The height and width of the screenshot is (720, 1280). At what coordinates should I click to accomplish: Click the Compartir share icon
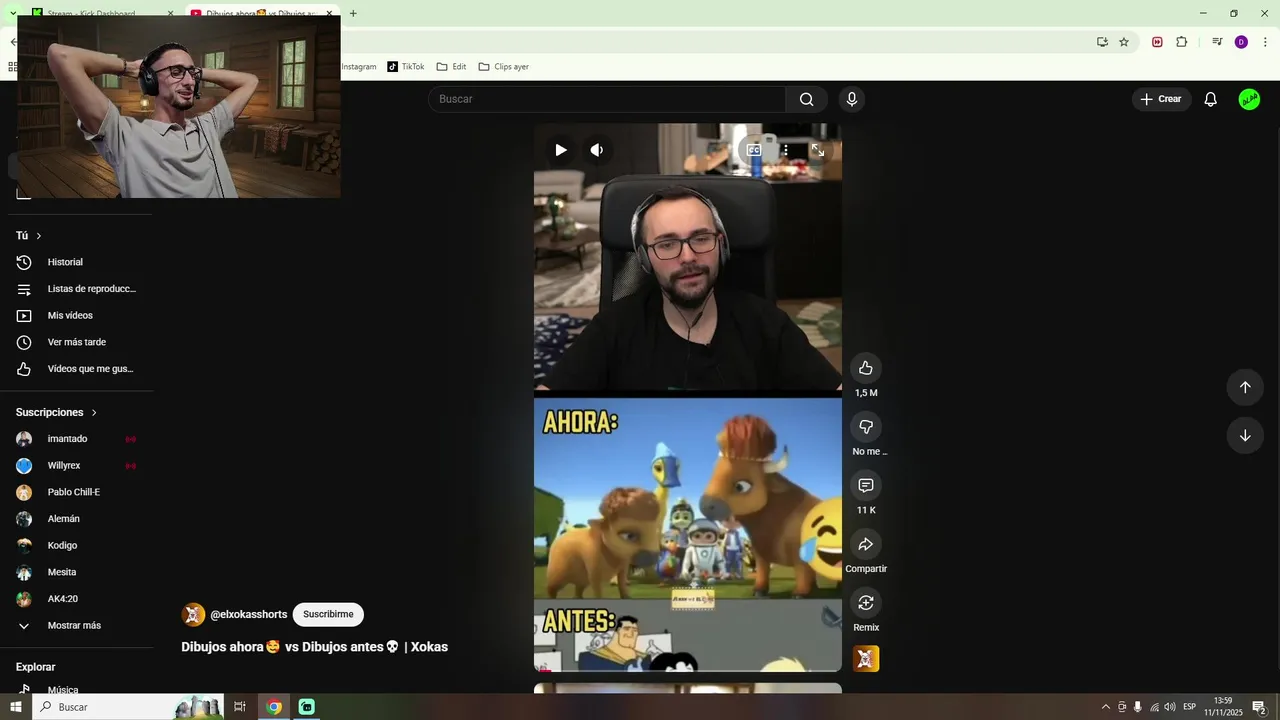866,544
